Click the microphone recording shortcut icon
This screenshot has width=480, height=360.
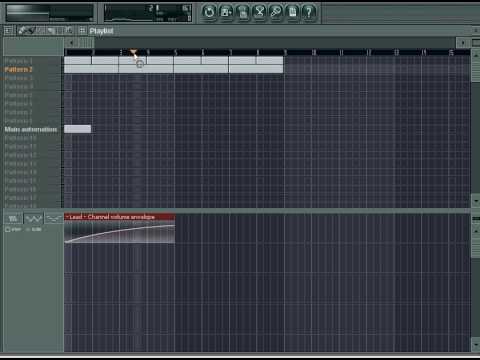(x=276, y=12)
